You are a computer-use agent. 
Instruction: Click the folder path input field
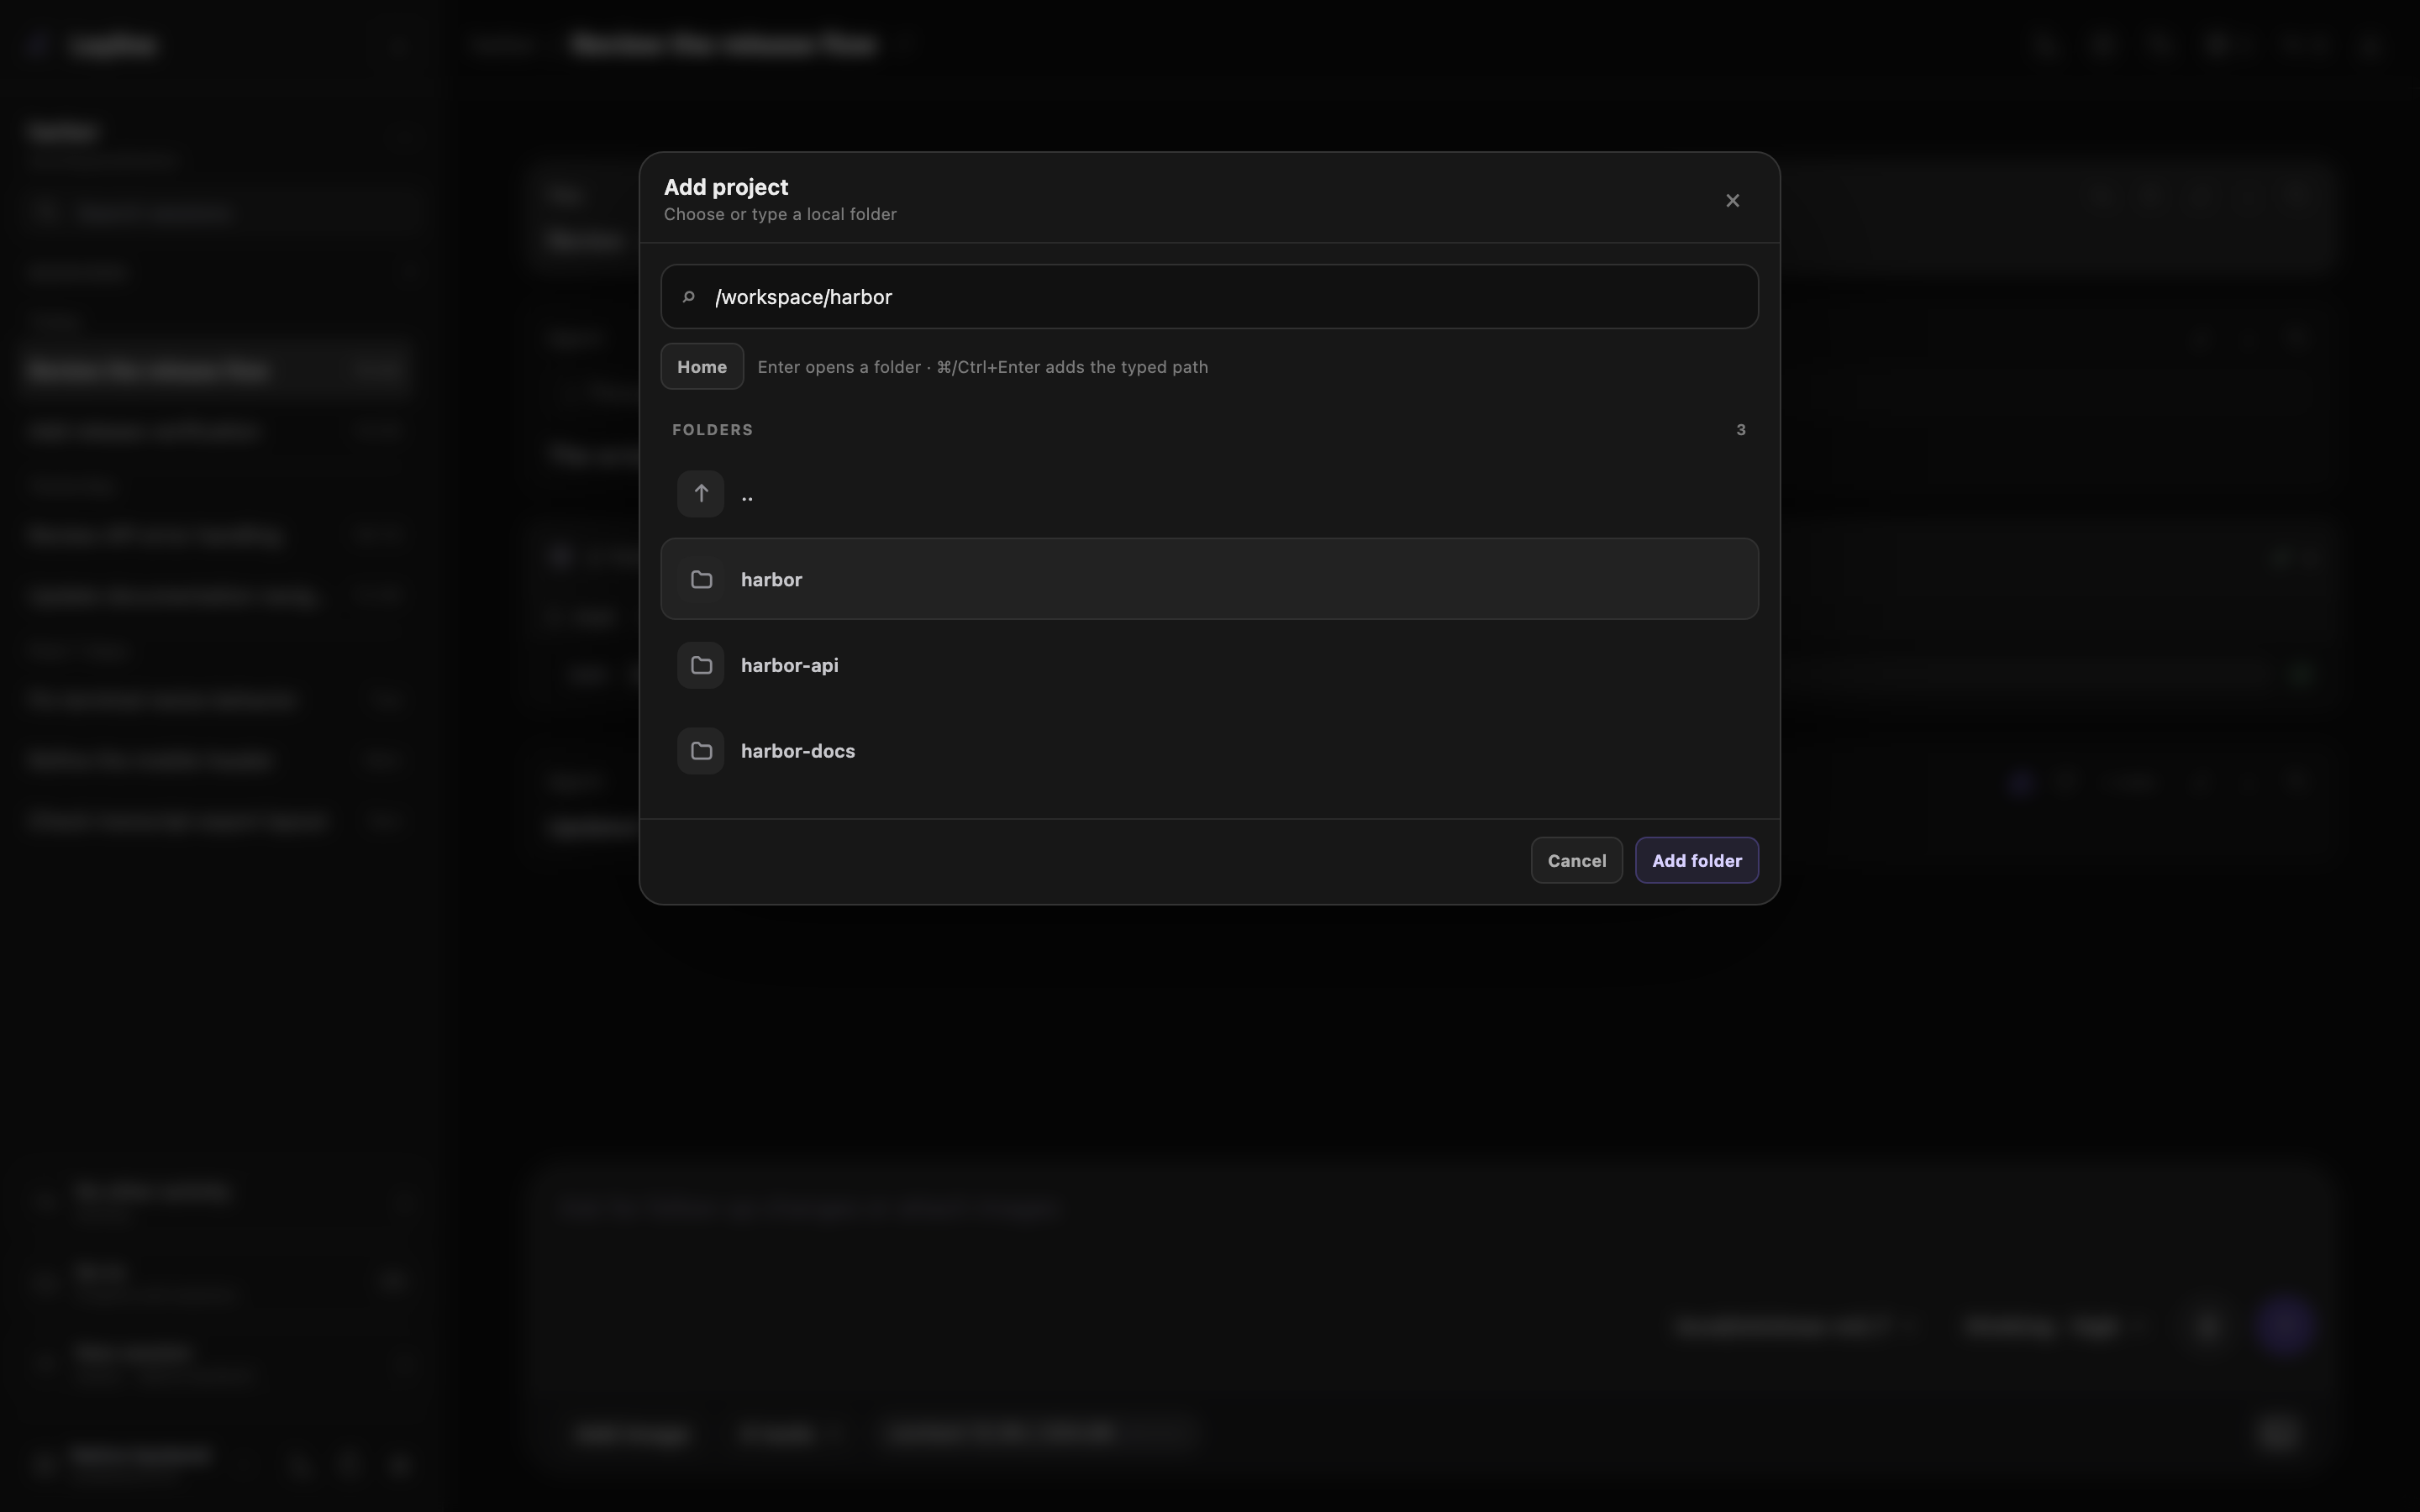coord(1209,297)
